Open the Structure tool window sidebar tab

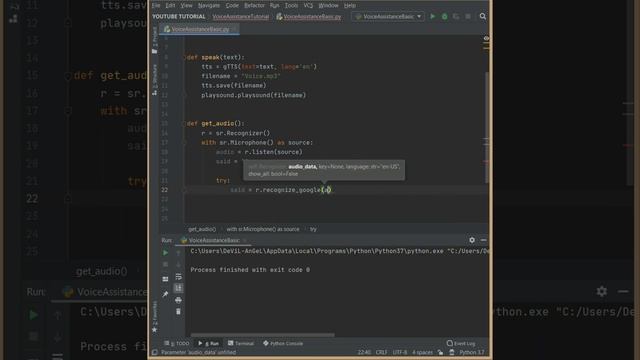click(154, 80)
